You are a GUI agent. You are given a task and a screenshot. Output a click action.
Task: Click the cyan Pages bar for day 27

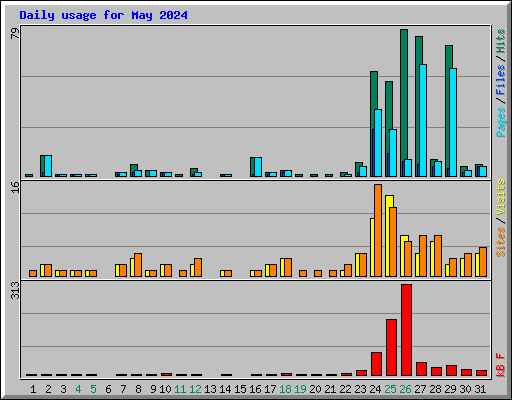[423, 120]
